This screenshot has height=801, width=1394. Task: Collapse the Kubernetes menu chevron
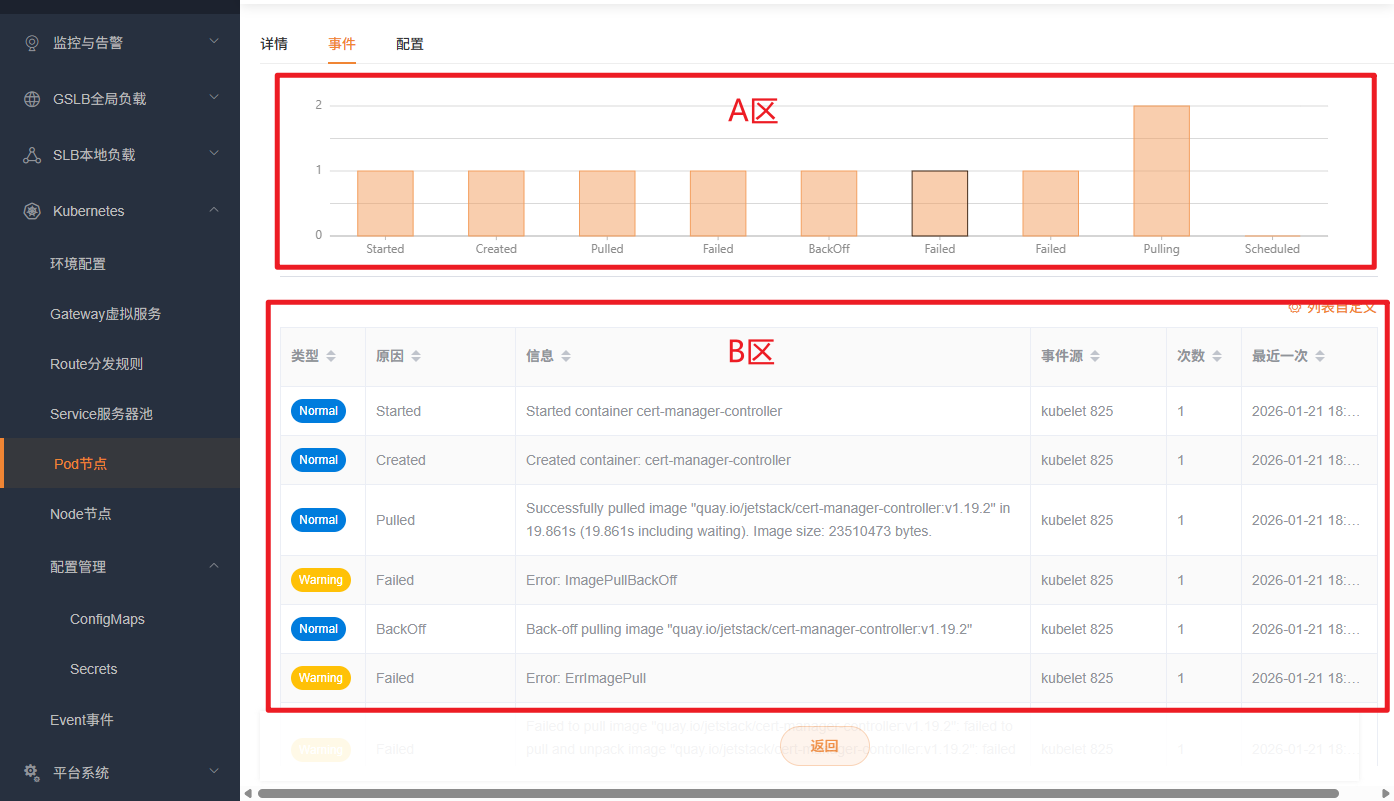coord(214,210)
